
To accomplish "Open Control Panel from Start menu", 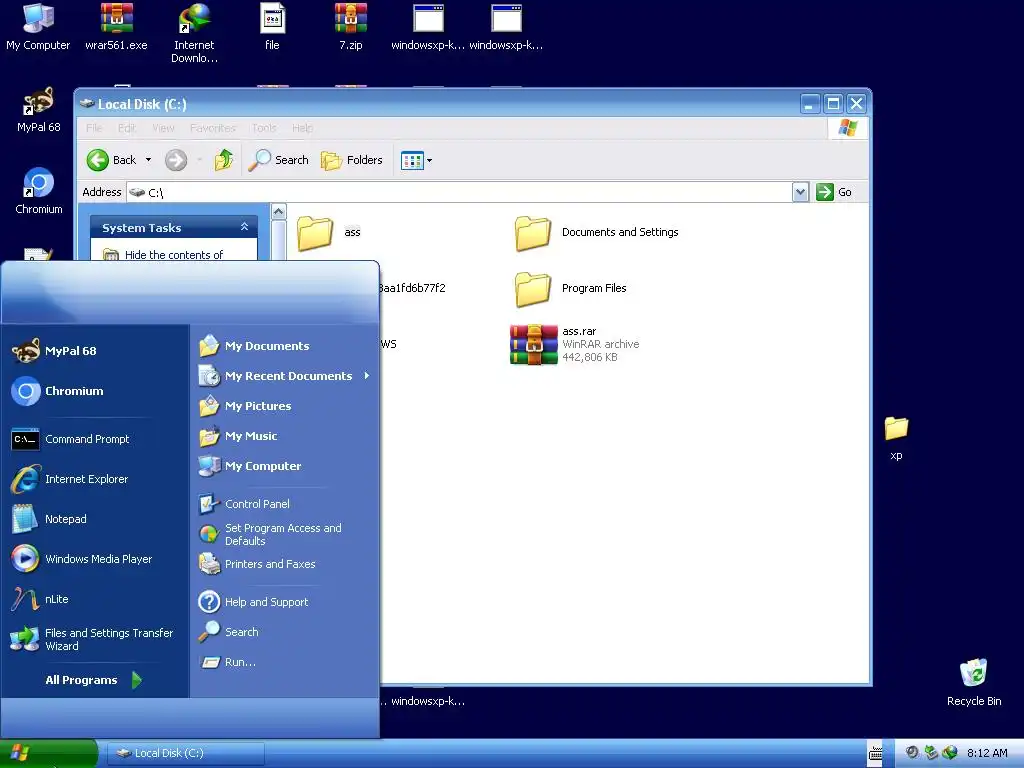I will click(244, 504).
